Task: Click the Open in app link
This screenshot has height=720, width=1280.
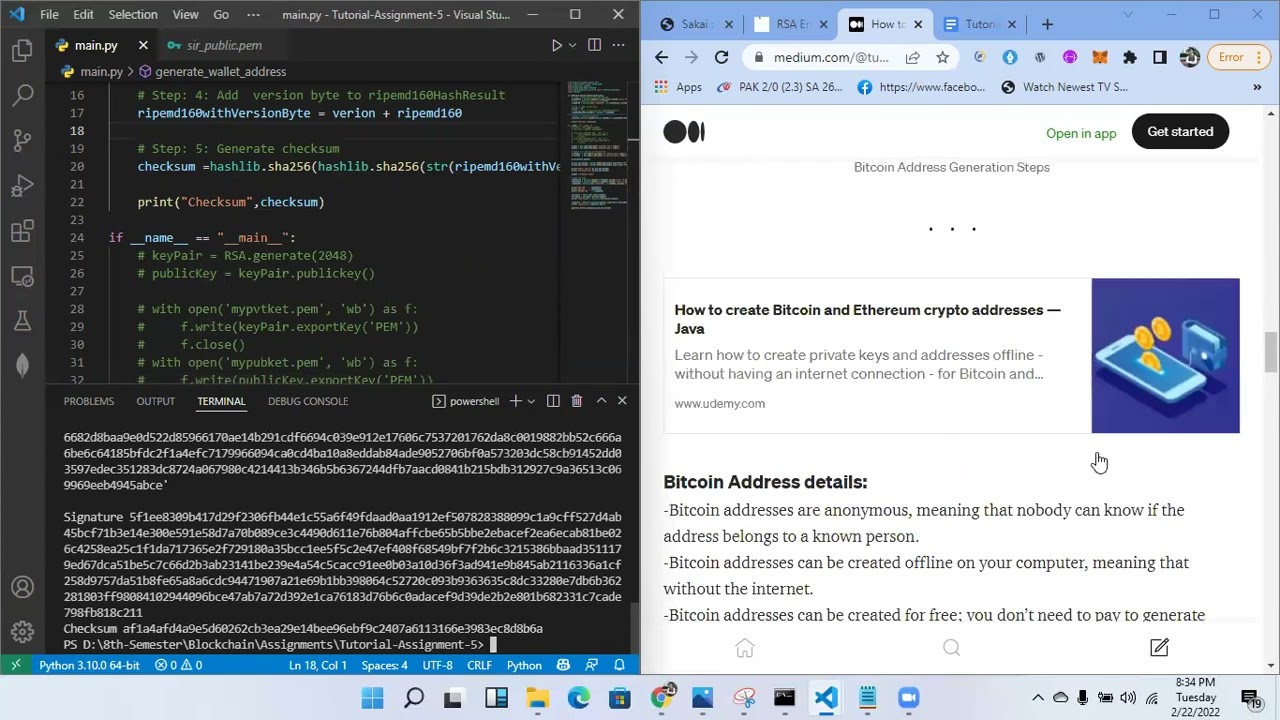Action: pyautogui.click(x=1081, y=132)
